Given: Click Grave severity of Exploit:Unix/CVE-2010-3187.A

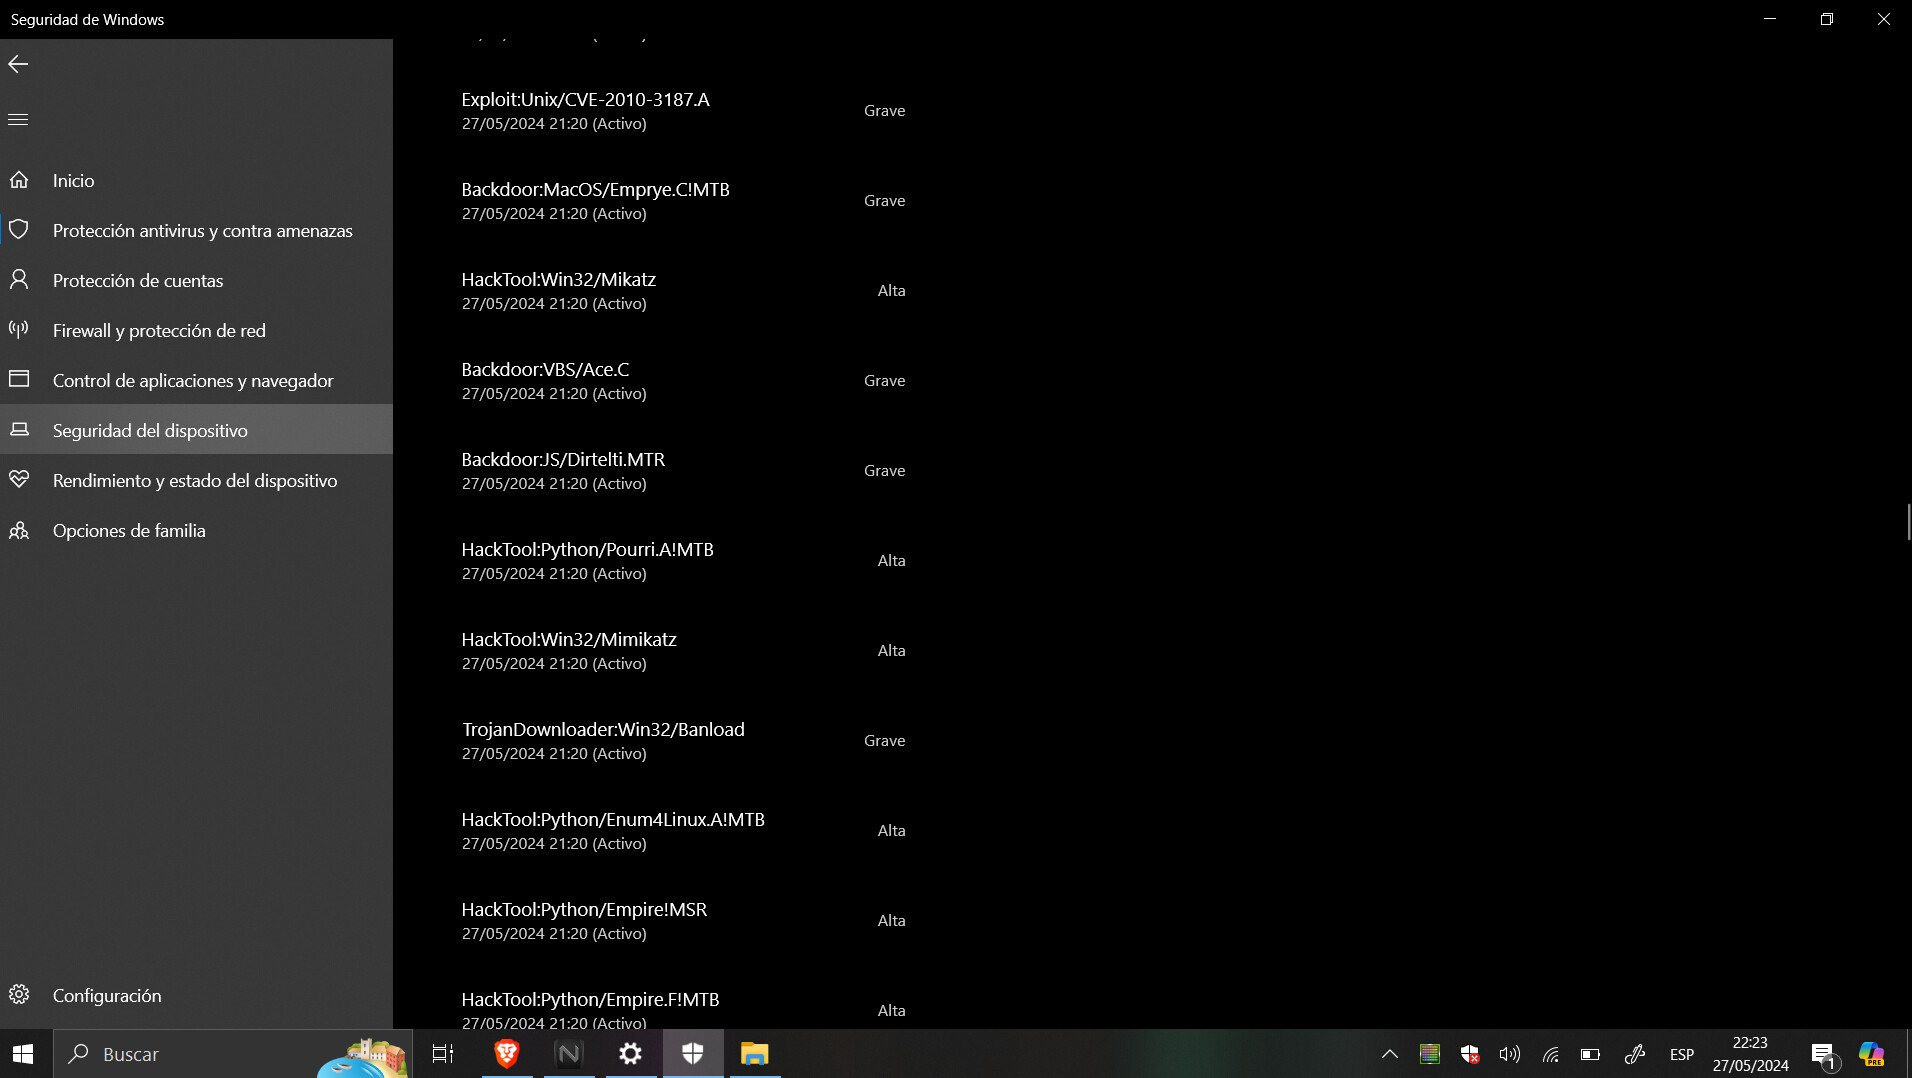Looking at the screenshot, I should tap(884, 111).
